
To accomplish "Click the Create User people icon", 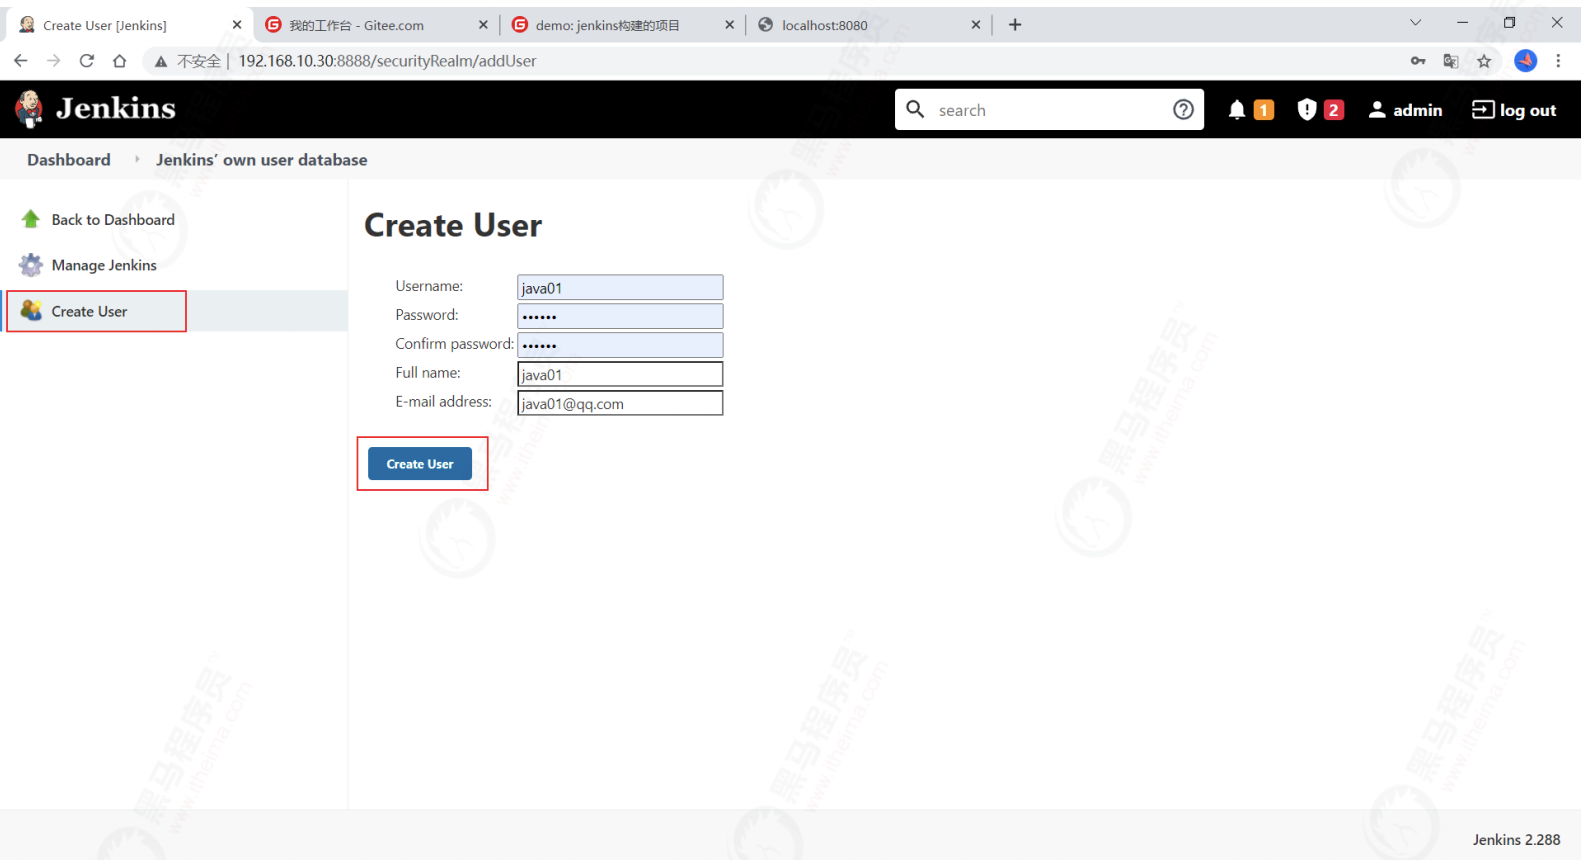I will [x=31, y=311].
